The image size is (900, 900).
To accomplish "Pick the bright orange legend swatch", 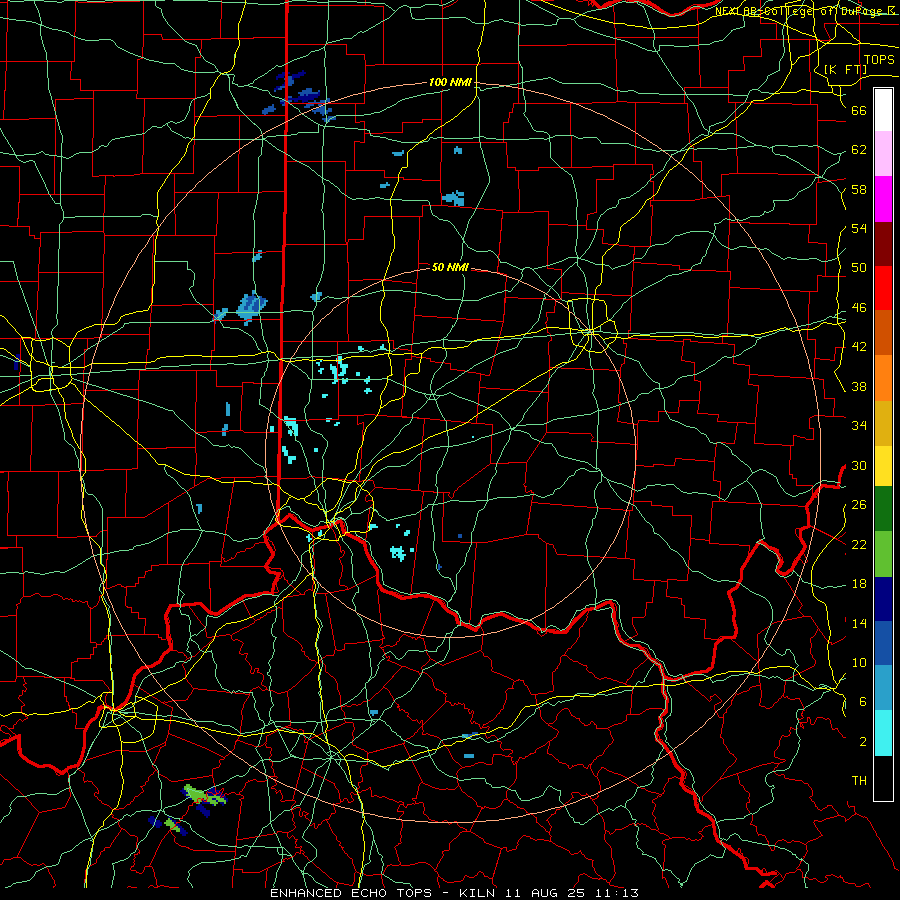I will 883,378.
